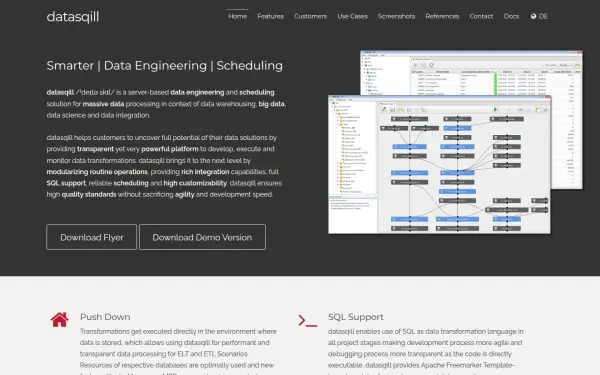Click the globe language icon
Screen dimensions: 600x375
[x=533, y=16]
